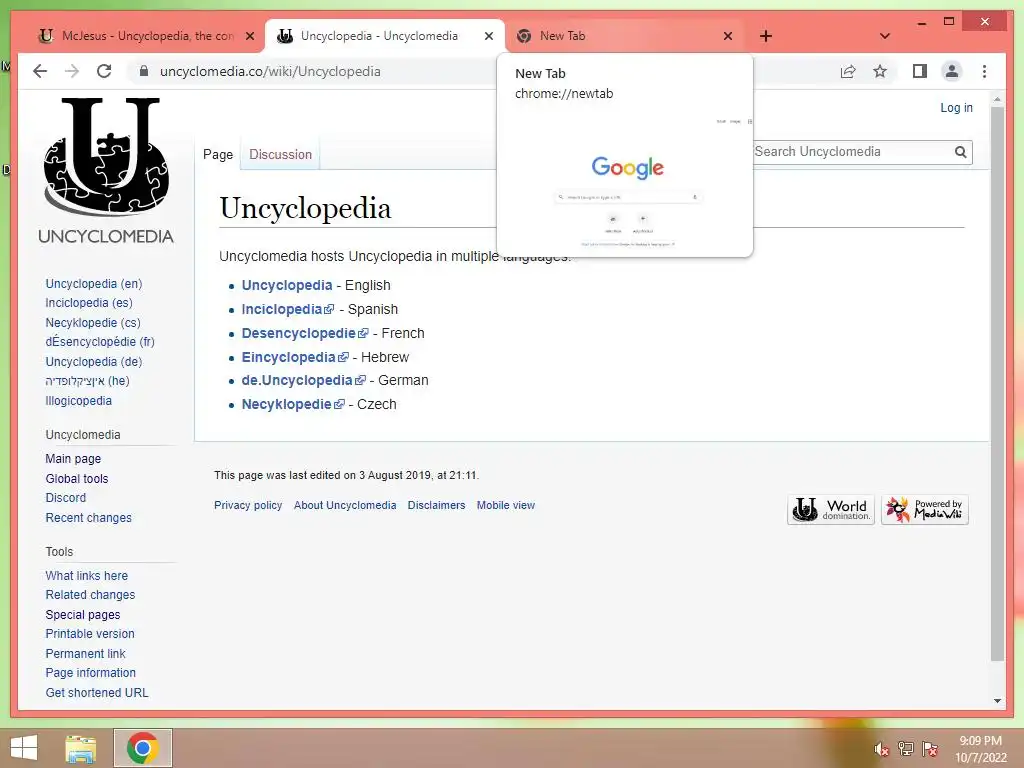The width and height of the screenshot is (1024, 768).
Task: Click the page vertical scrollbar
Action: tap(997, 384)
